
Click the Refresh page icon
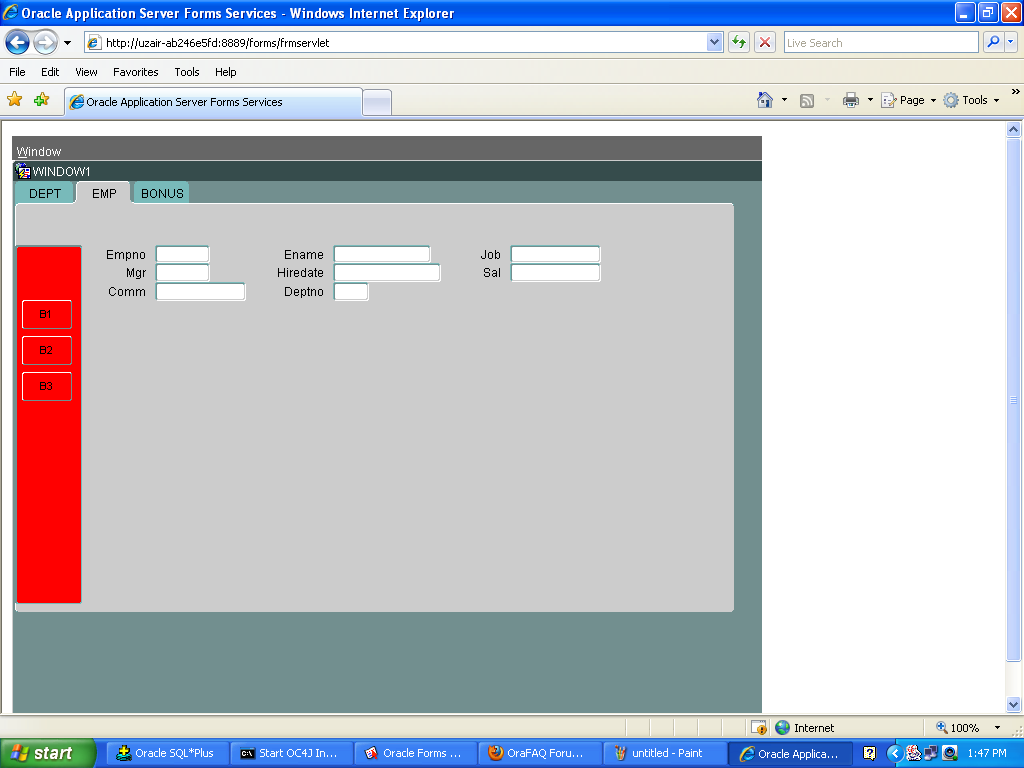(739, 43)
